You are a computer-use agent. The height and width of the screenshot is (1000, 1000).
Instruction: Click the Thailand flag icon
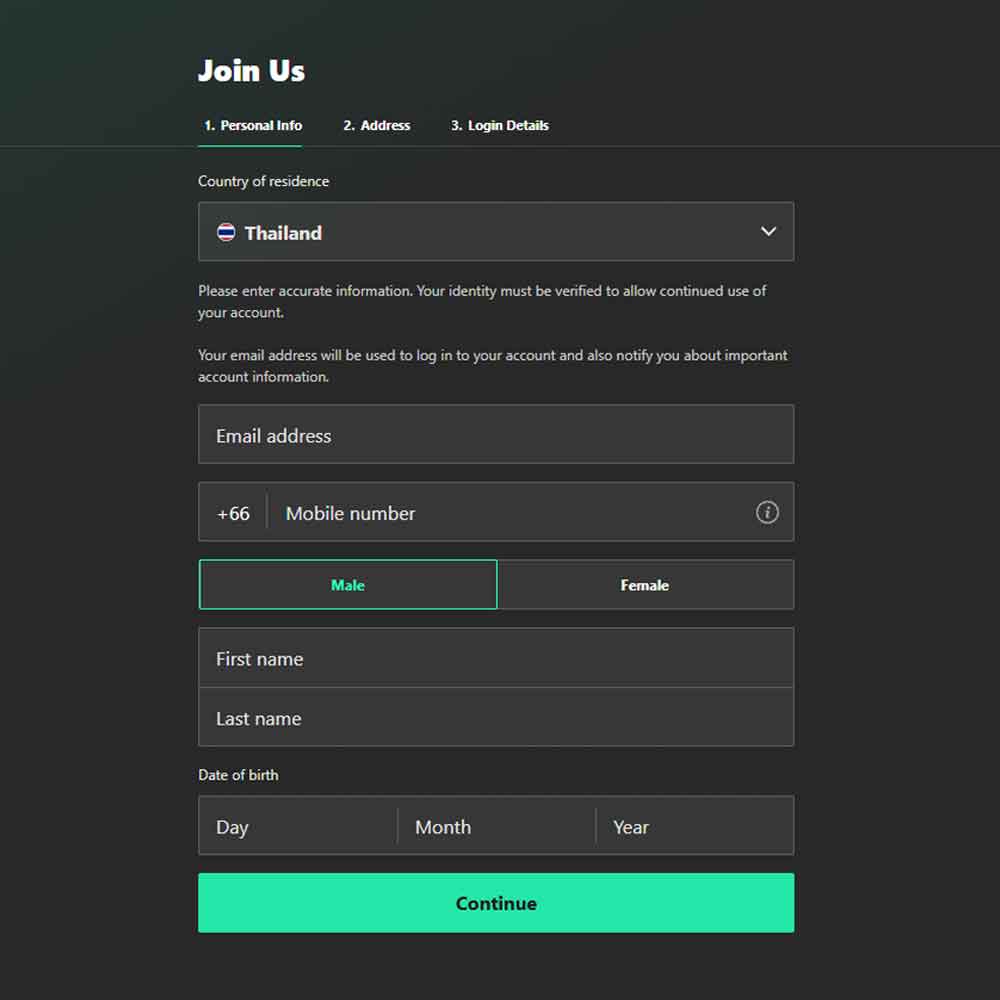227,233
